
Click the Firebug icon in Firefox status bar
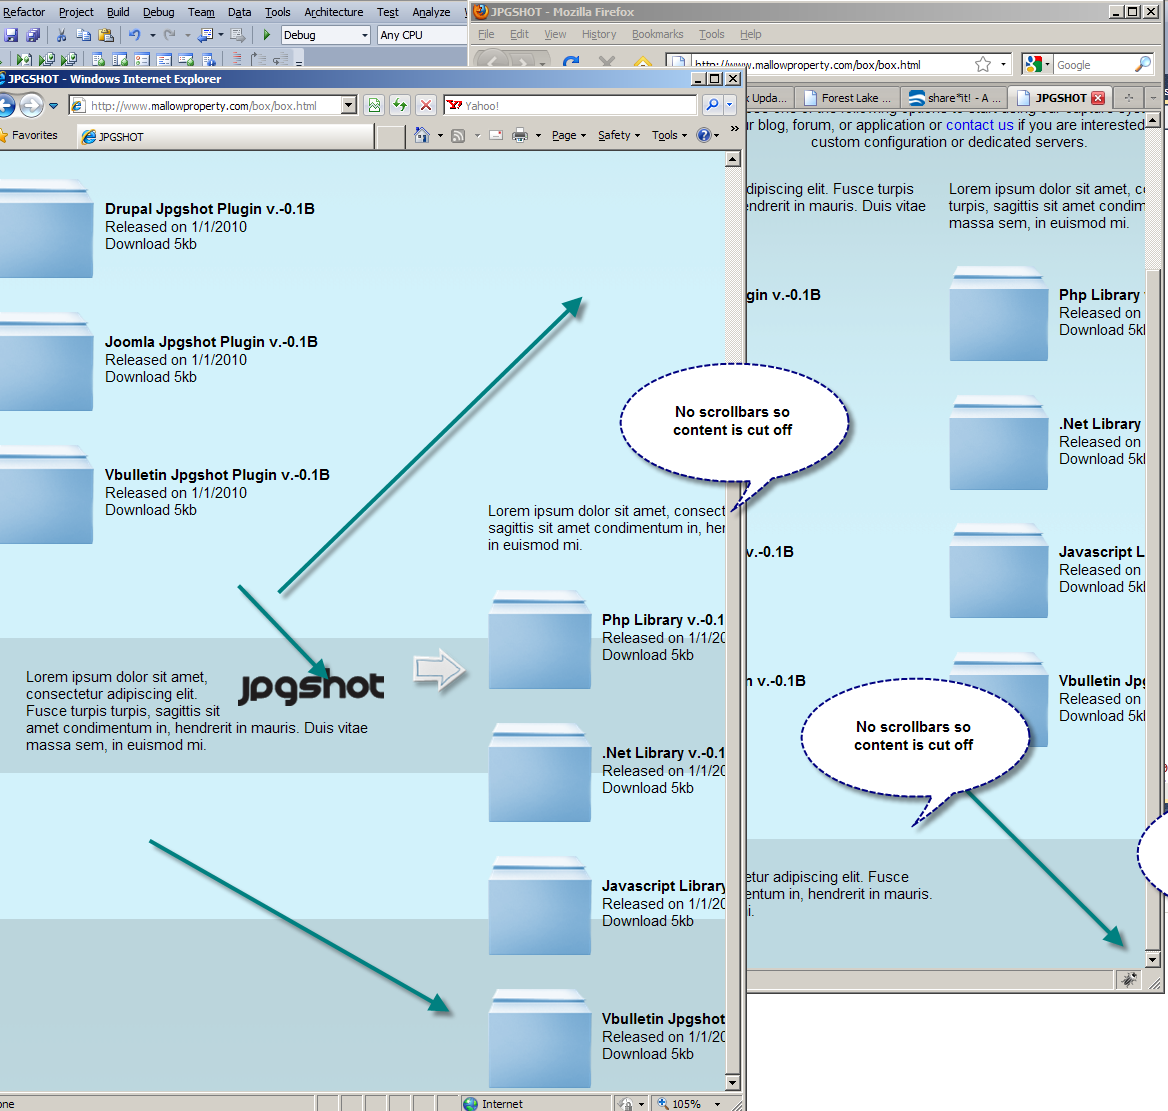coord(1129,980)
